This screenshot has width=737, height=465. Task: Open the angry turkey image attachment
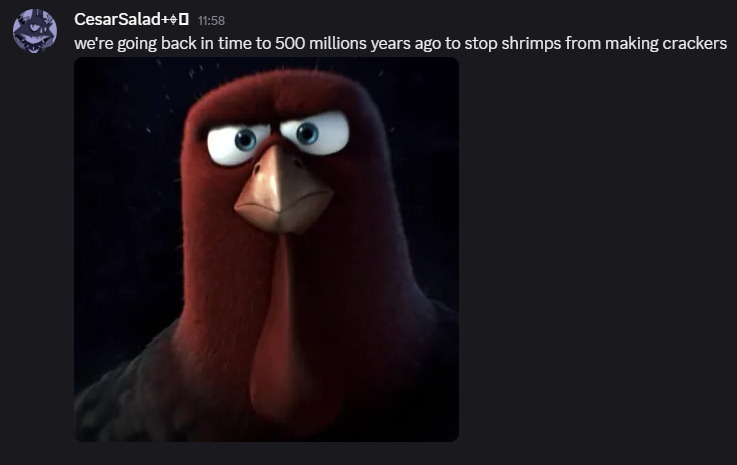click(x=267, y=249)
